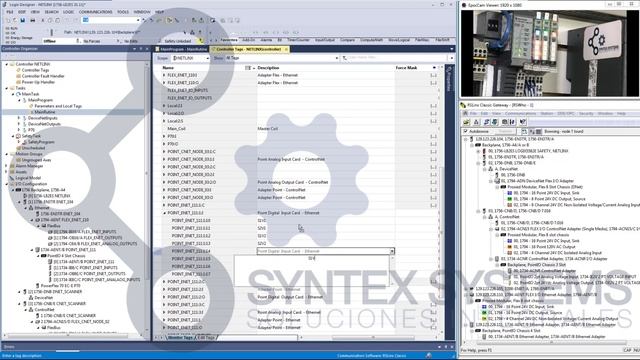The height and width of the screenshot is (360, 640).
Task: Open the description dropdown arrow for POINT_ENET_111:1:I.4
Action: (x=392, y=251)
